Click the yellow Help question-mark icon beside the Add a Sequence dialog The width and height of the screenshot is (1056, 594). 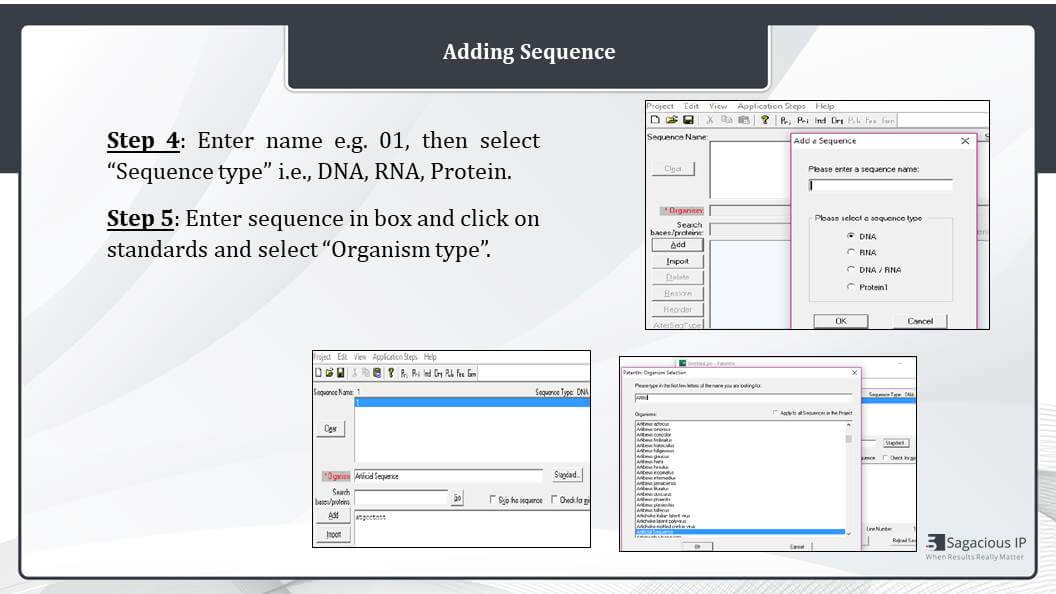pyautogui.click(x=764, y=120)
